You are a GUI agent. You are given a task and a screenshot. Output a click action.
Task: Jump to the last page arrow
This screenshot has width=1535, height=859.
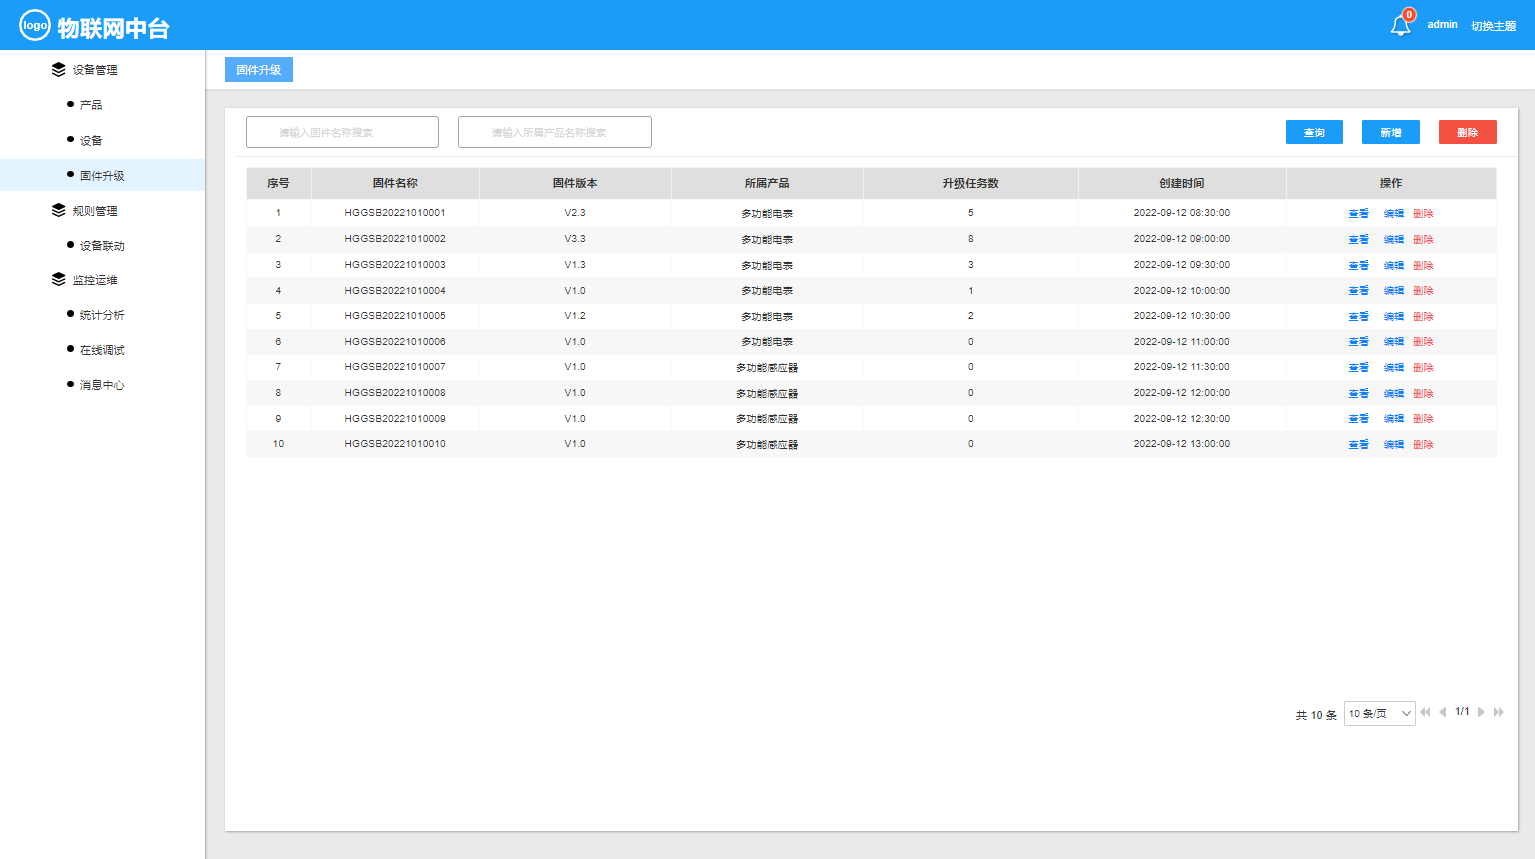tap(1498, 712)
